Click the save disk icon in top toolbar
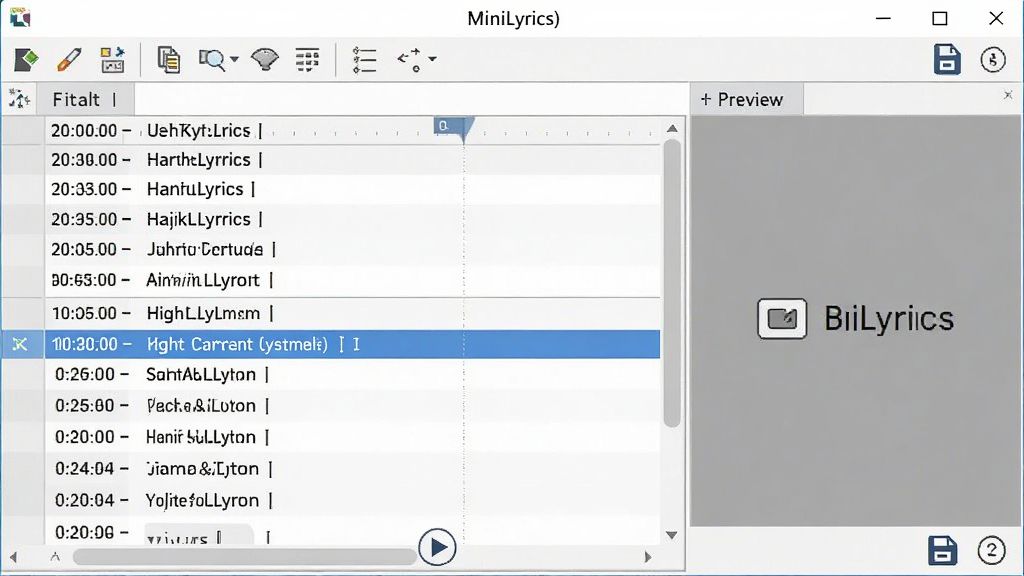Viewport: 1024px width, 576px height. point(946,59)
